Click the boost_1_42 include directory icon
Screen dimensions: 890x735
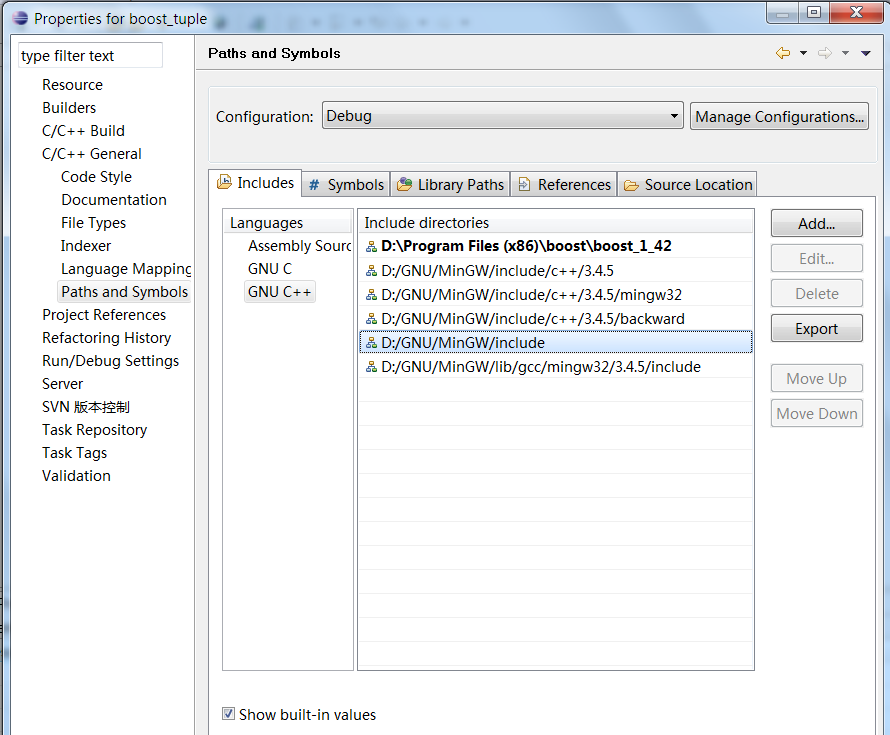point(371,246)
